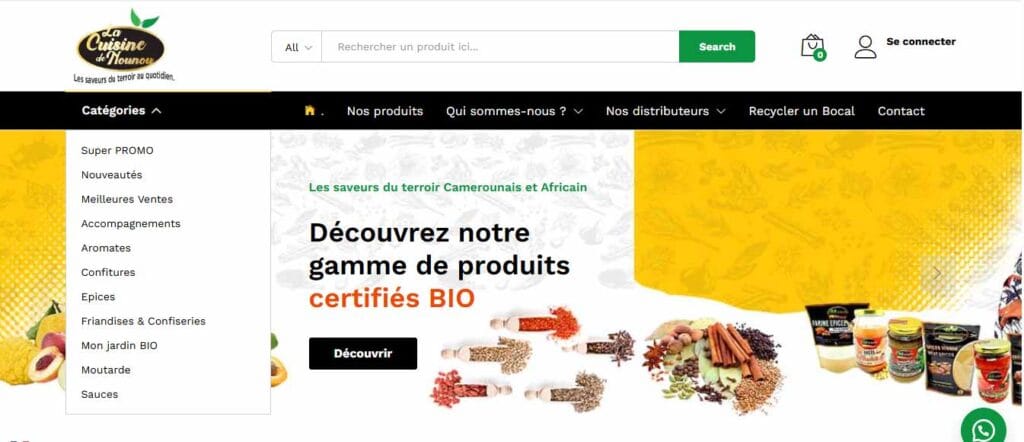
Task: Expand Nos distributeurs submenu
Action: (x=665, y=111)
